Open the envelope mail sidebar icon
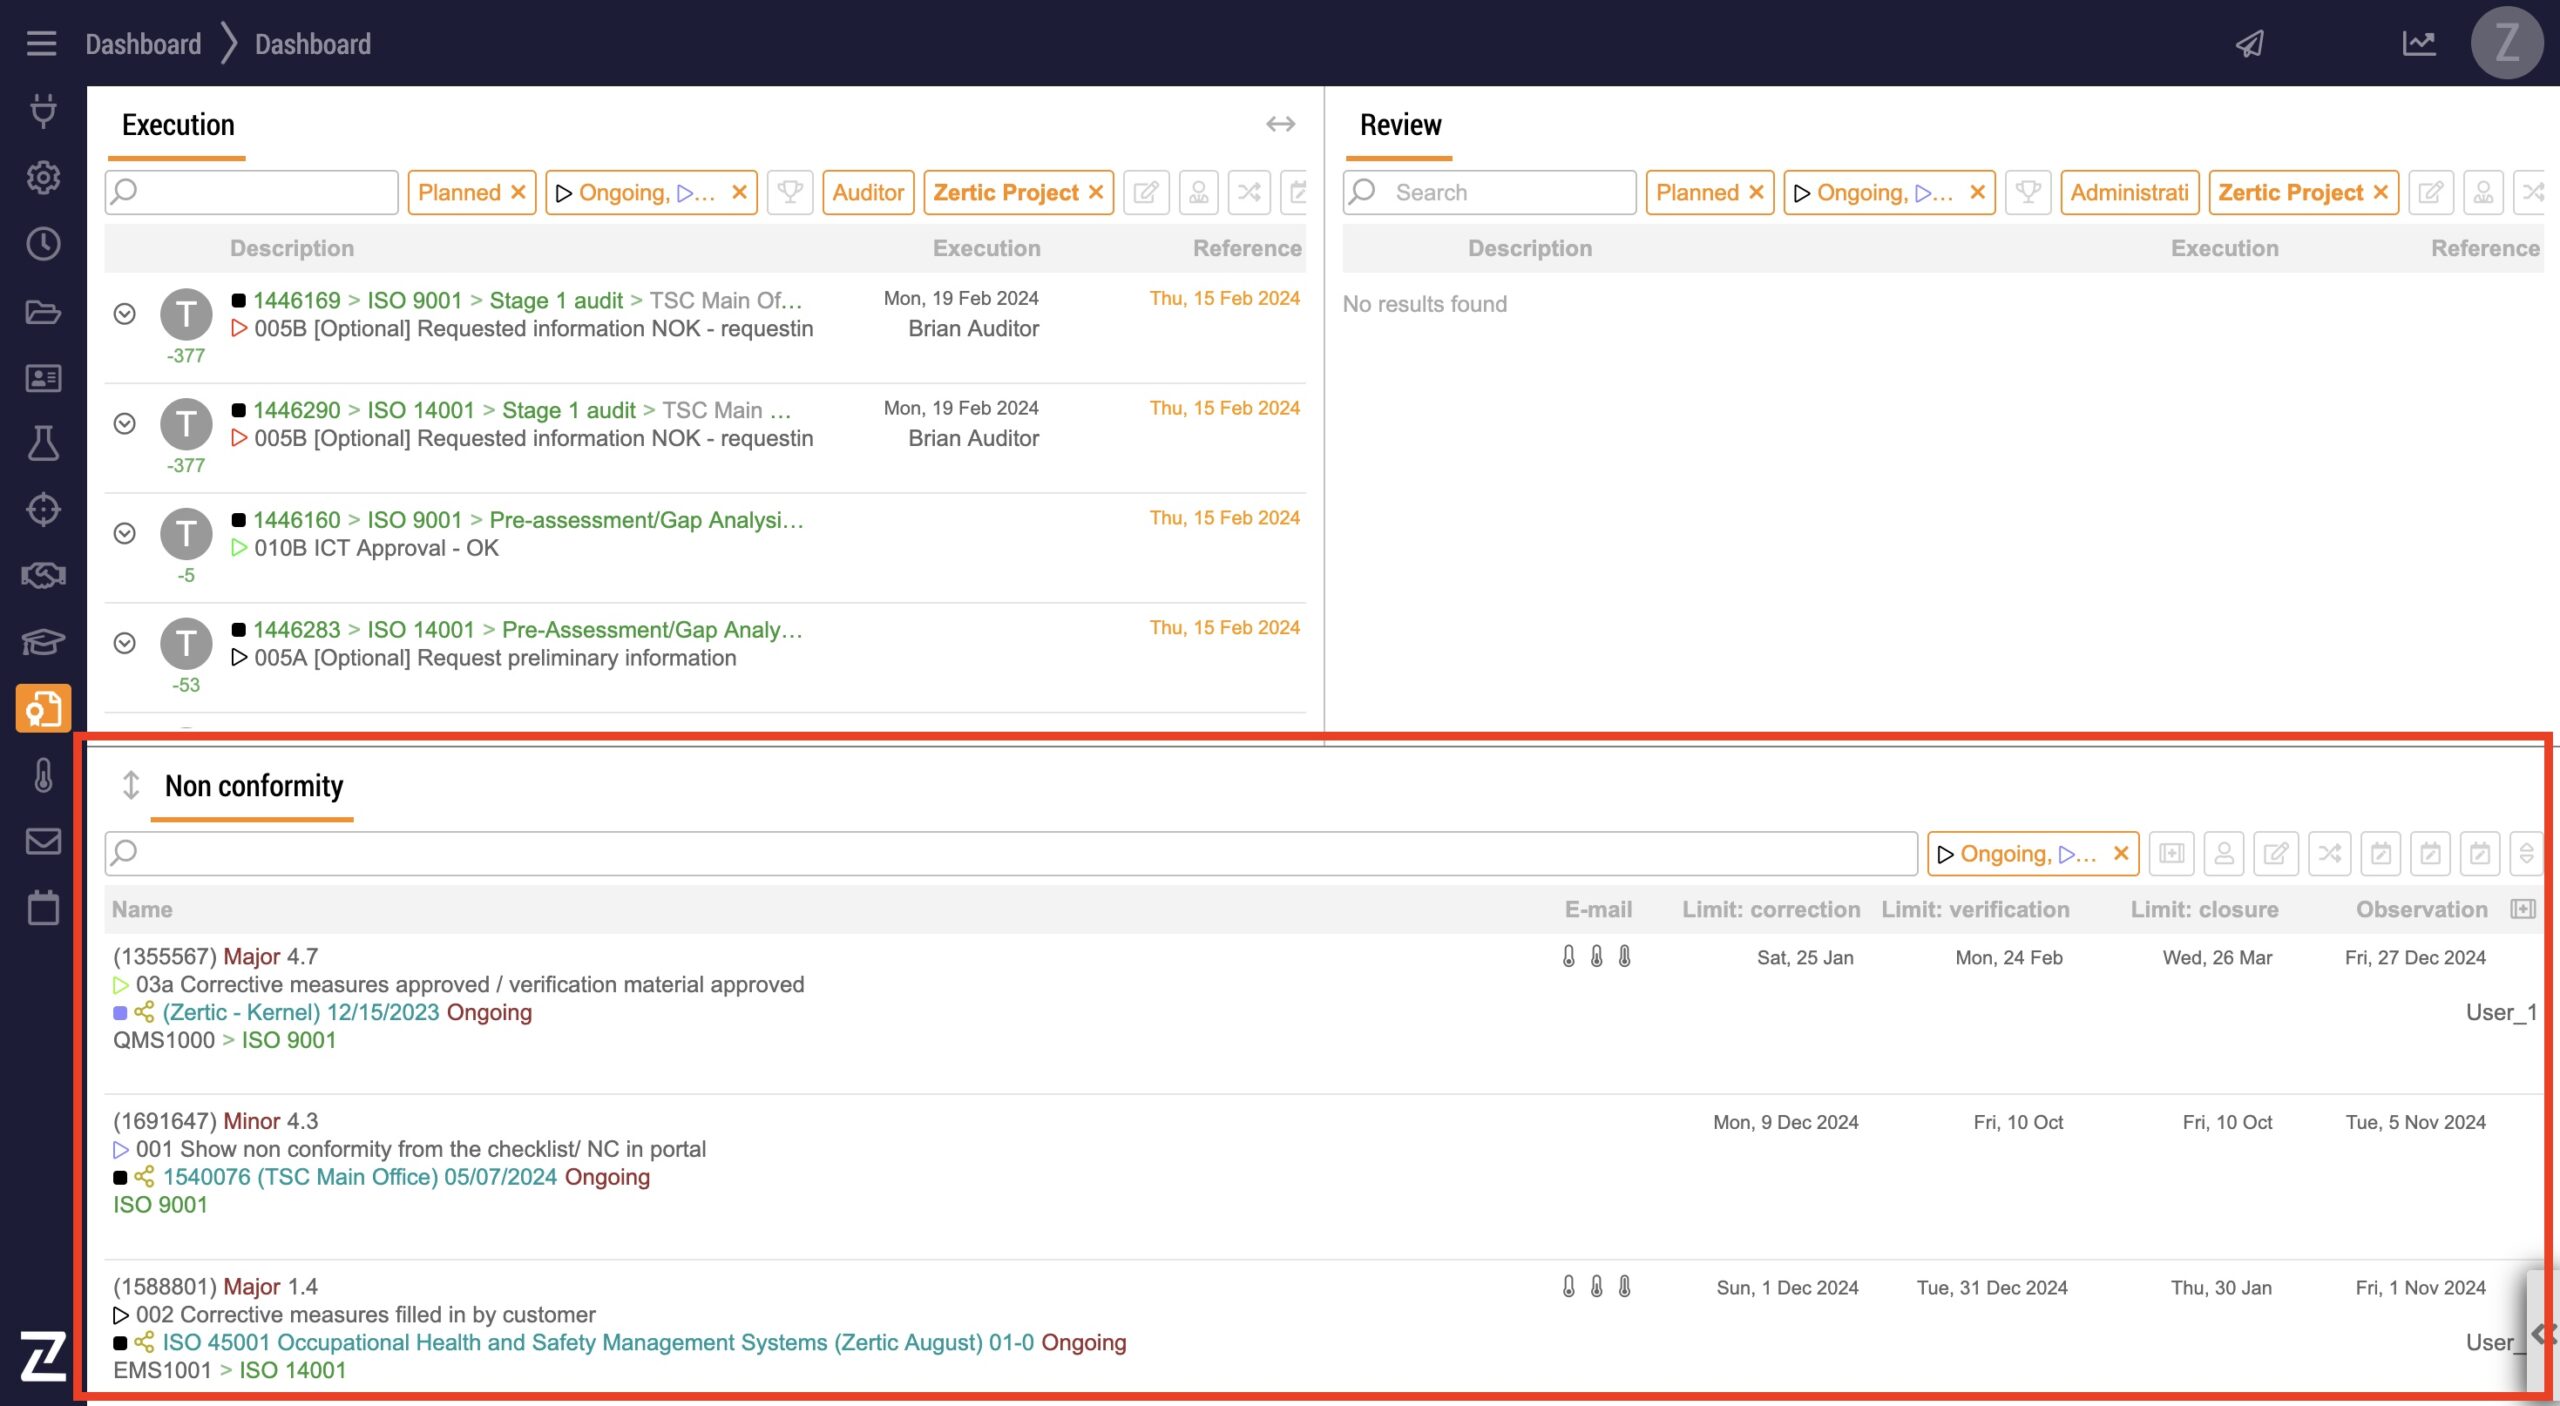This screenshot has height=1406, width=2560. (43, 841)
